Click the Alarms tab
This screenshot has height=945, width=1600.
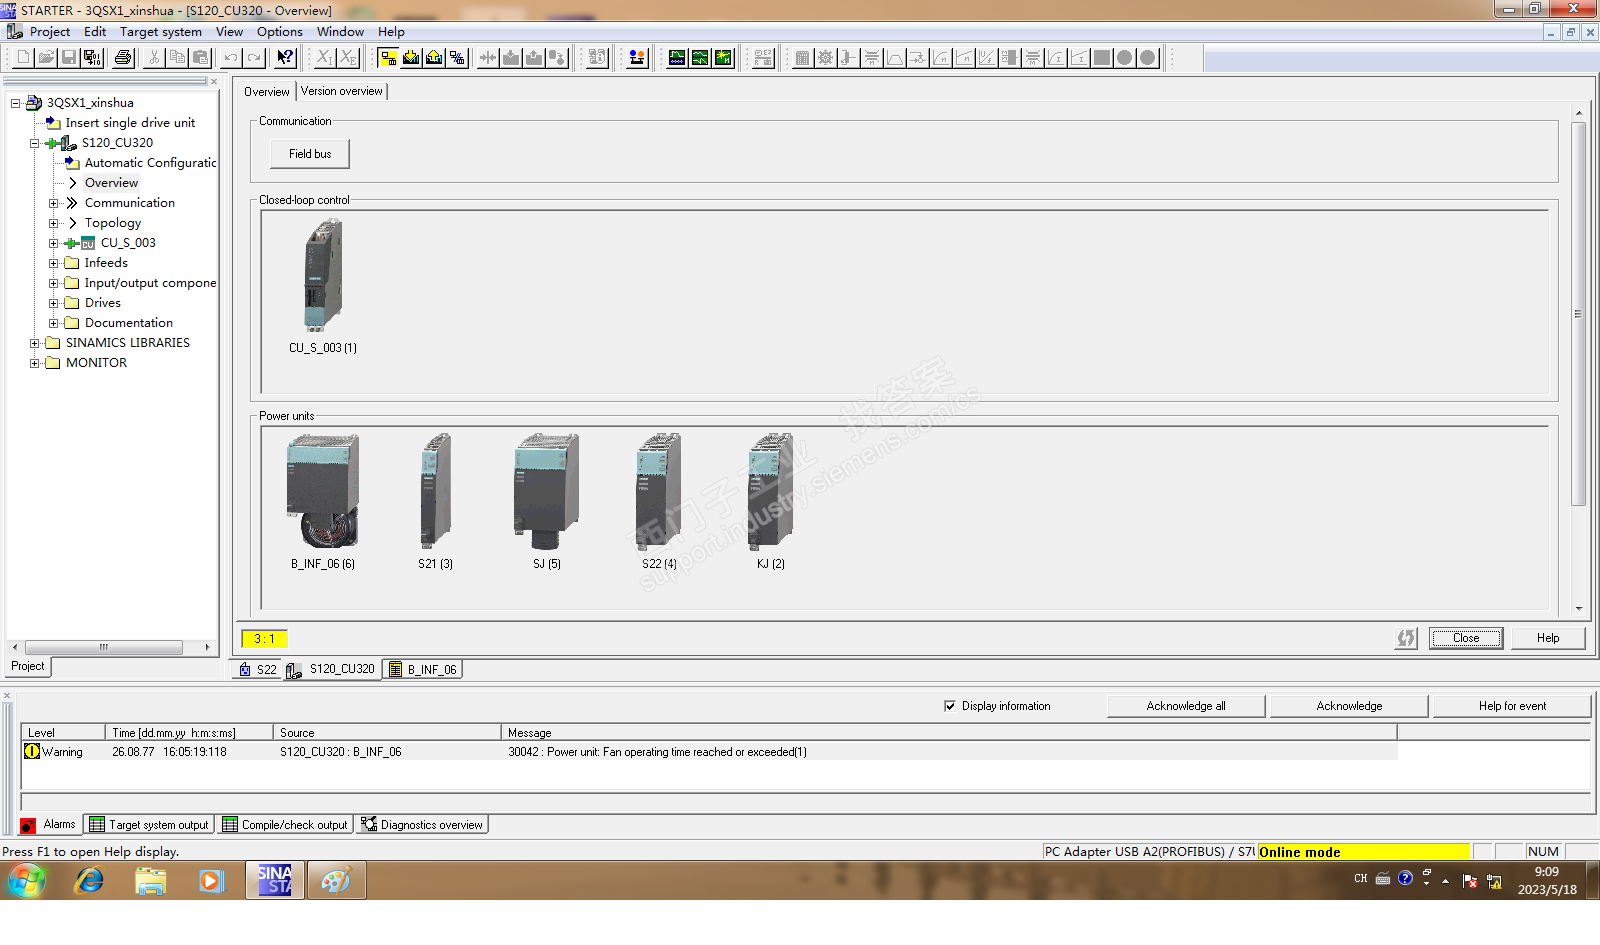coord(49,825)
